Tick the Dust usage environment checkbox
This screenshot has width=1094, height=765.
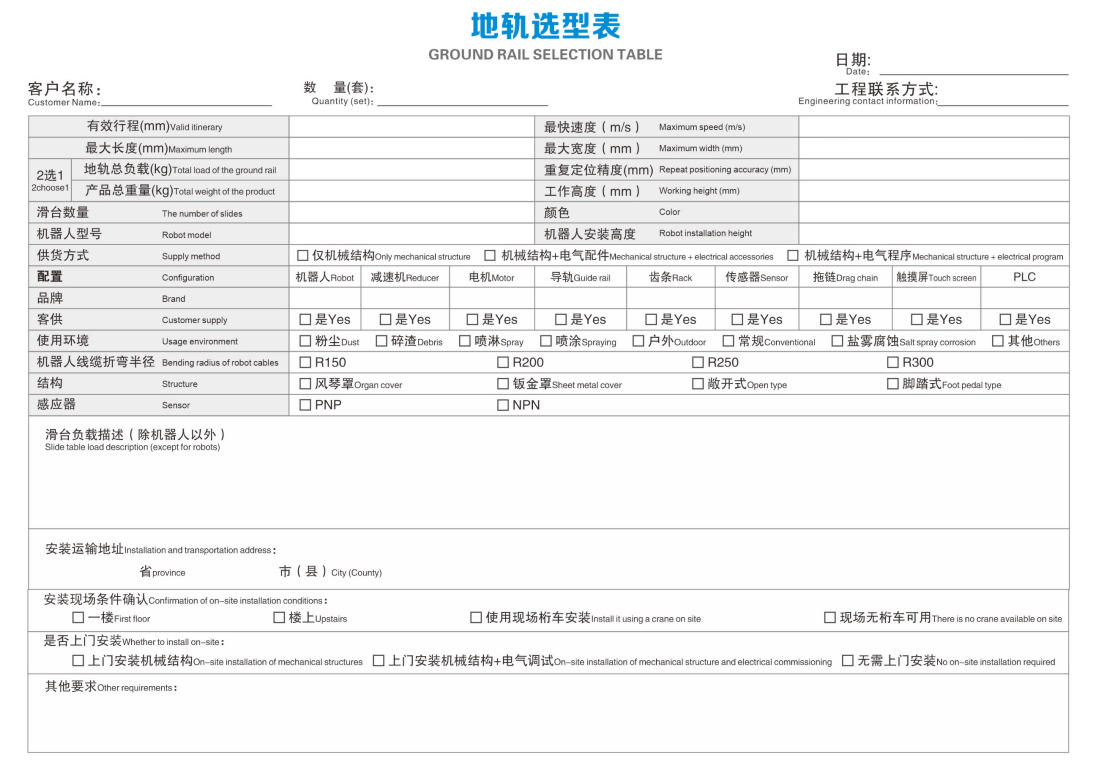(306, 341)
